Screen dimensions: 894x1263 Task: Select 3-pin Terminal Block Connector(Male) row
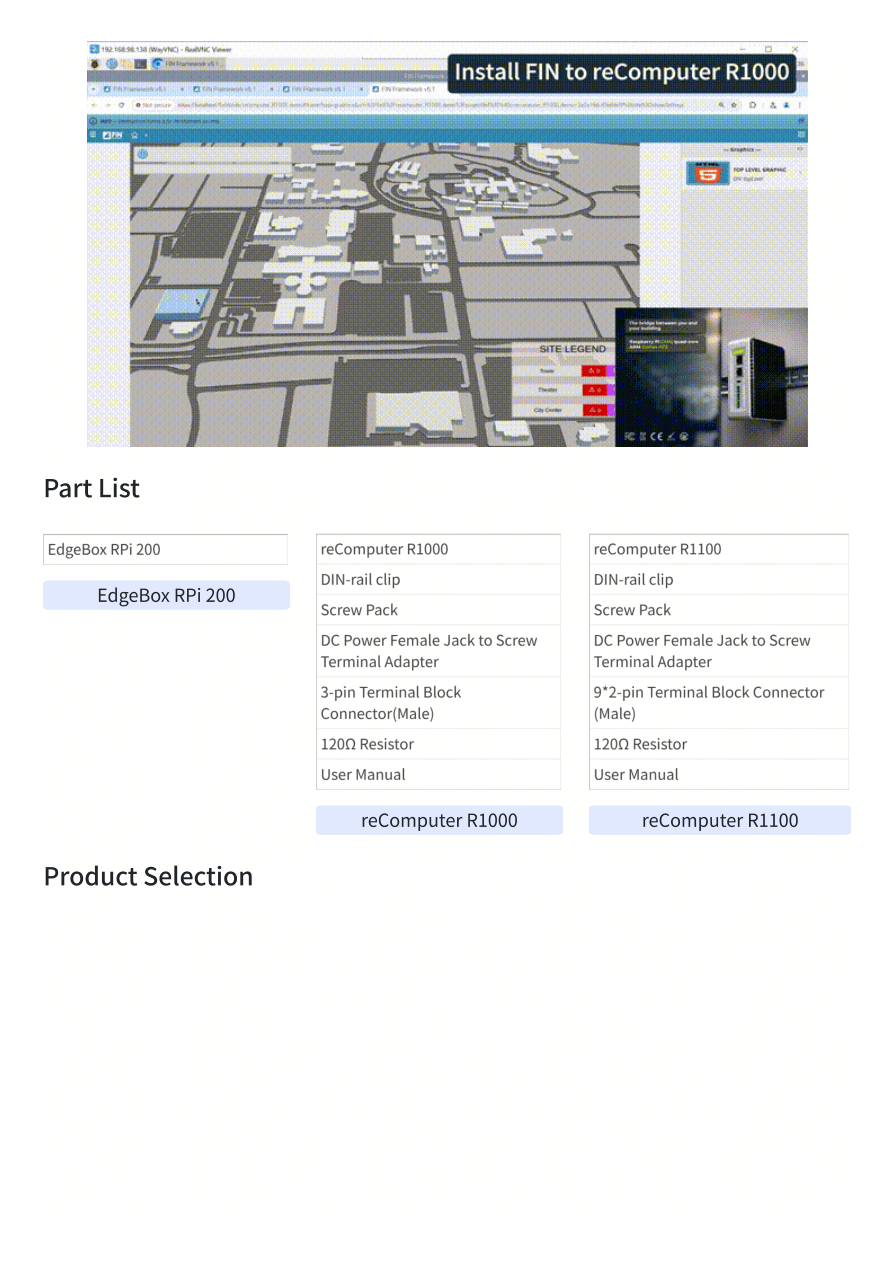[x=439, y=703]
